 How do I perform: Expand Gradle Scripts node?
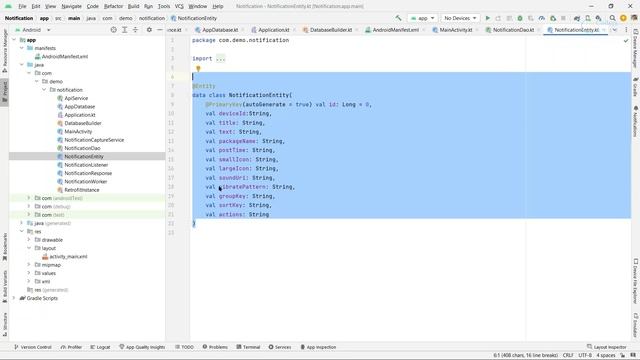coord(14,298)
